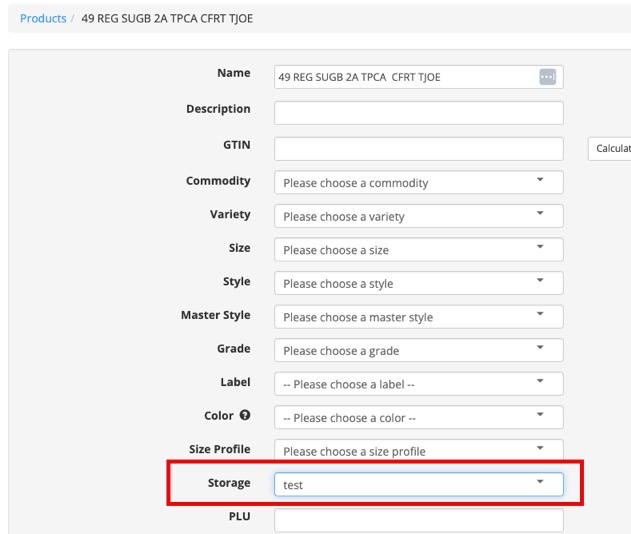
Task: Open the Grade dropdown
Action: [418, 350]
